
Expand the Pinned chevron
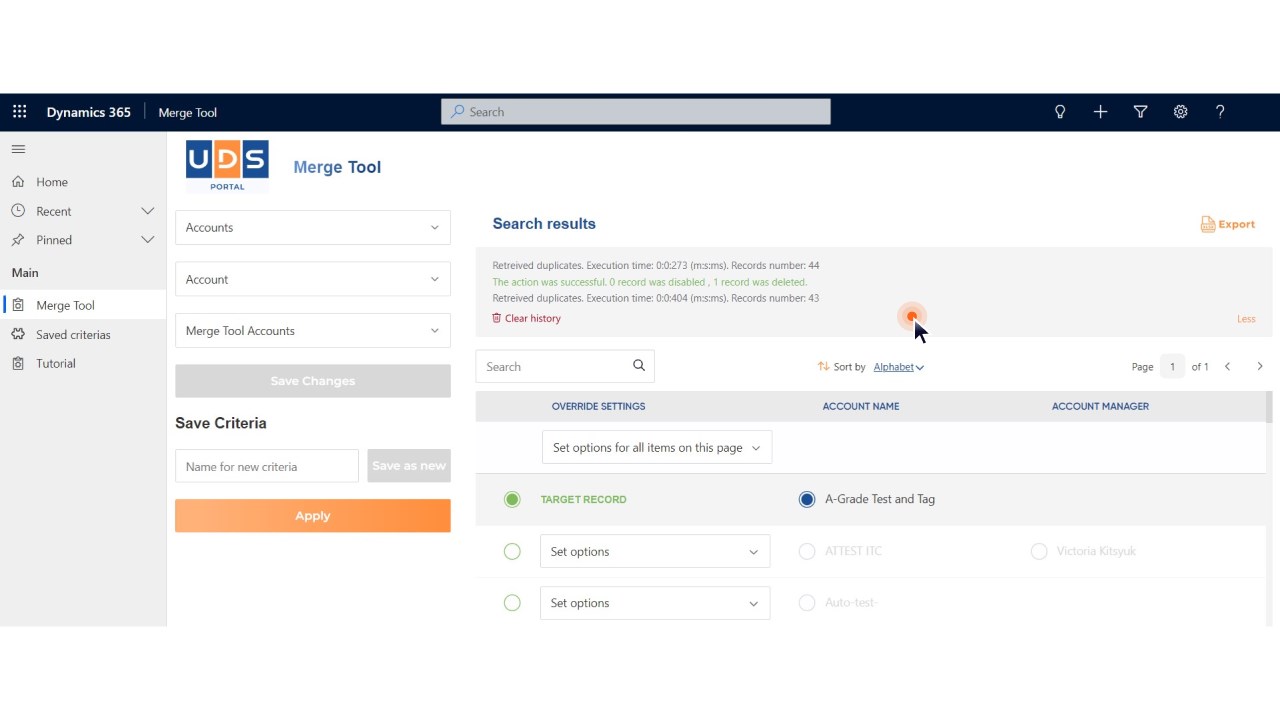pyautogui.click(x=148, y=240)
